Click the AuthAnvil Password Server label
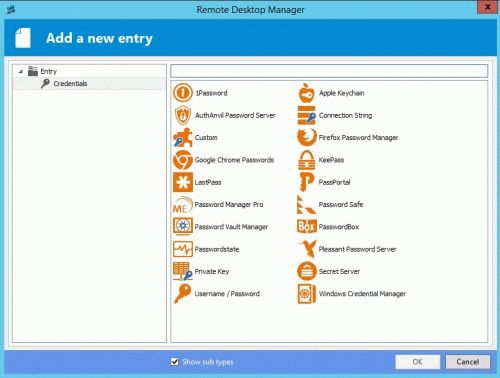Image resolution: width=500 pixels, height=378 pixels. tap(235, 115)
